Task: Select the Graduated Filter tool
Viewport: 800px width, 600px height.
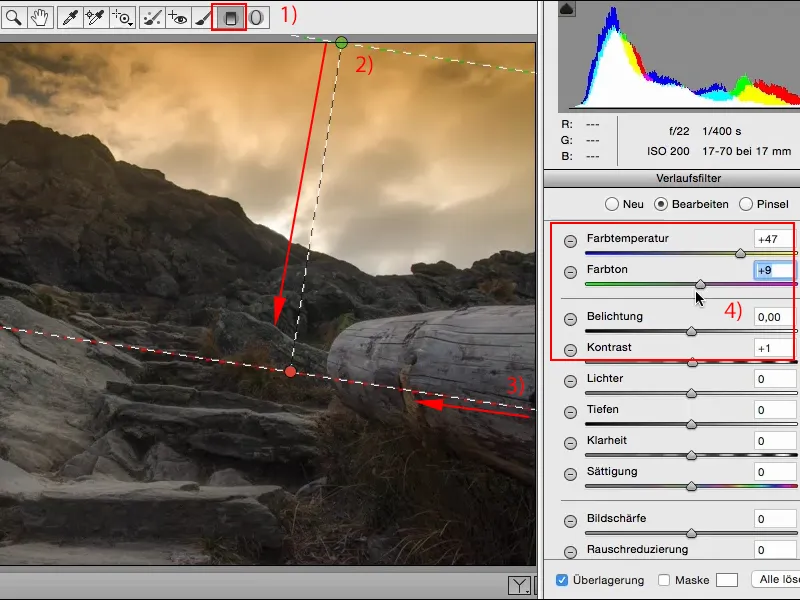Action: click(230, 18)
